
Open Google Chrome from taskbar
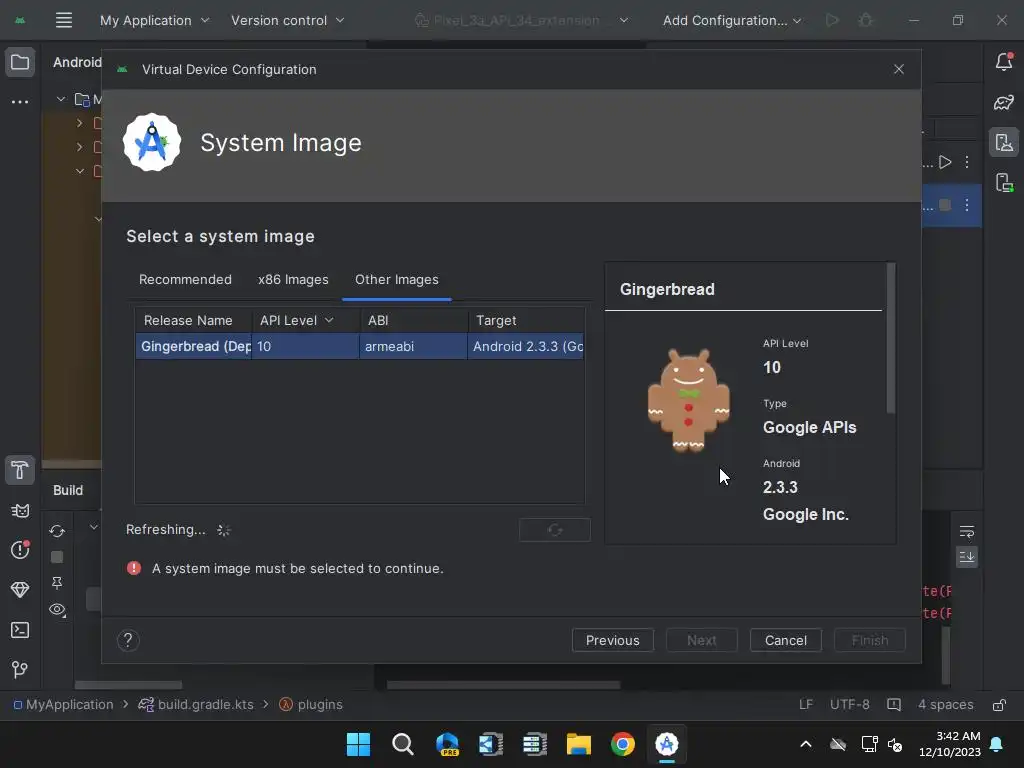pyautogui.click(x=622, y=744)
